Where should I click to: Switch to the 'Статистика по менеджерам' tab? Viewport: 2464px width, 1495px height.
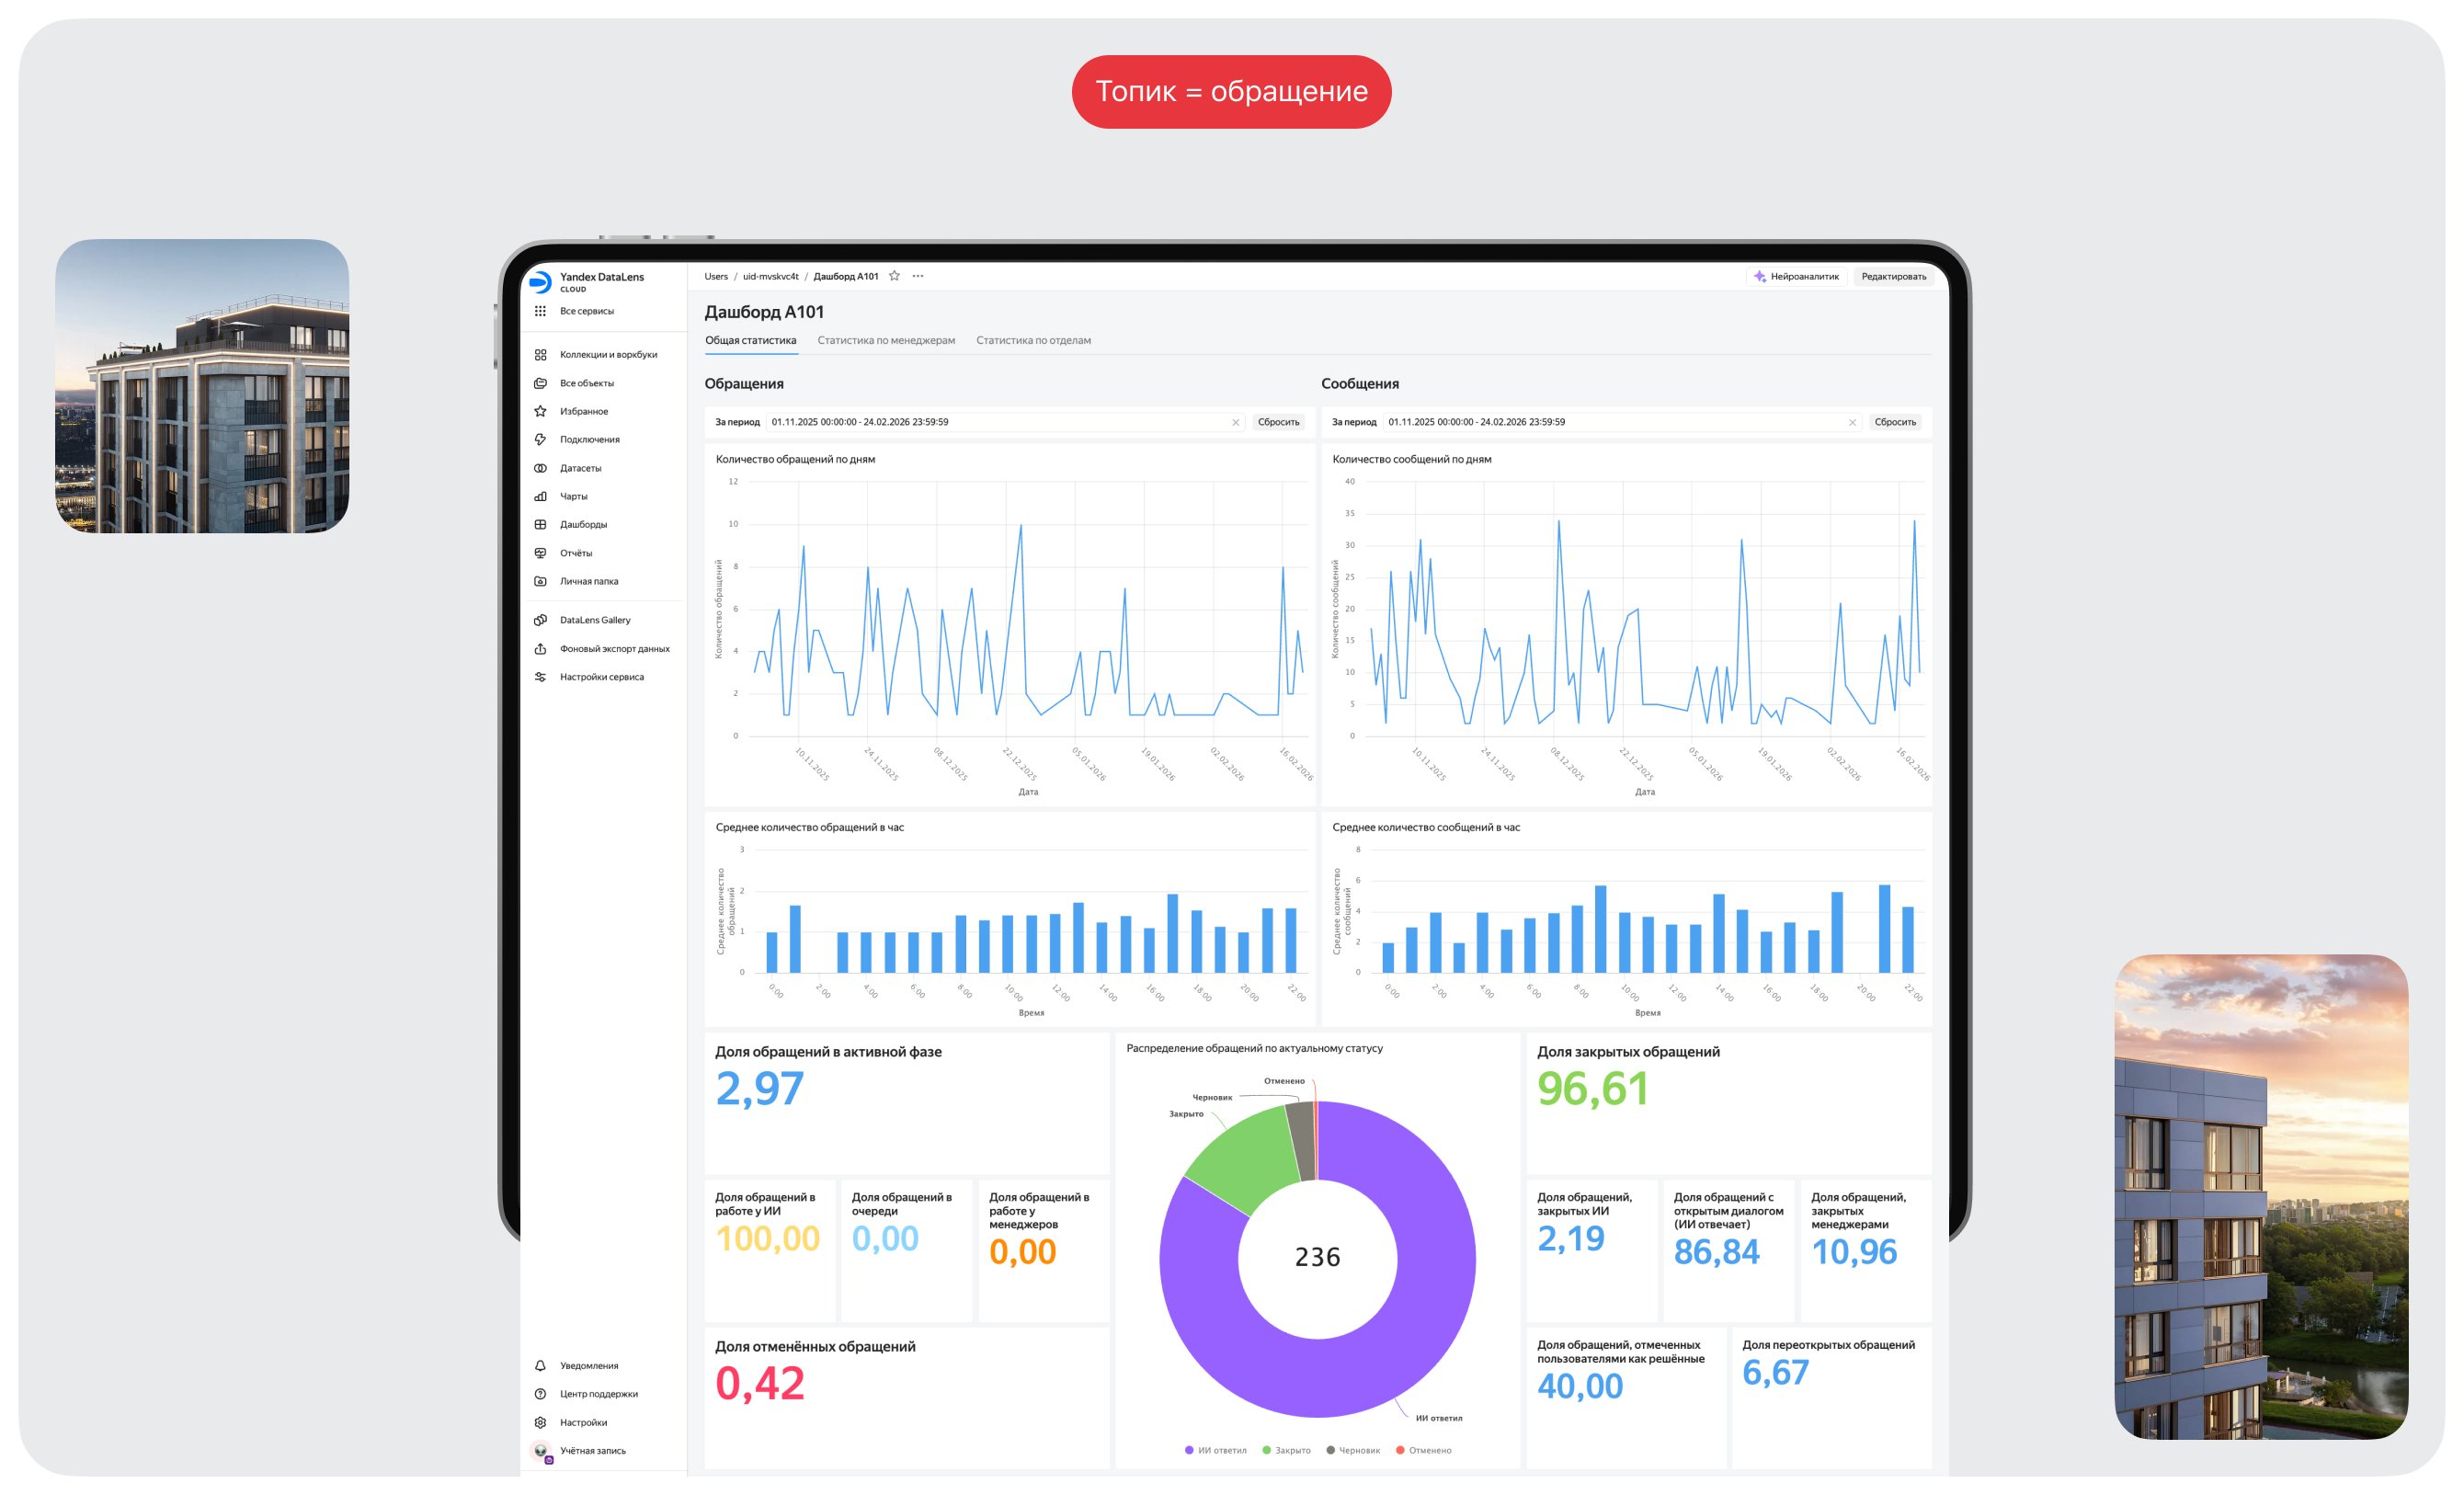tap(886, 340)
